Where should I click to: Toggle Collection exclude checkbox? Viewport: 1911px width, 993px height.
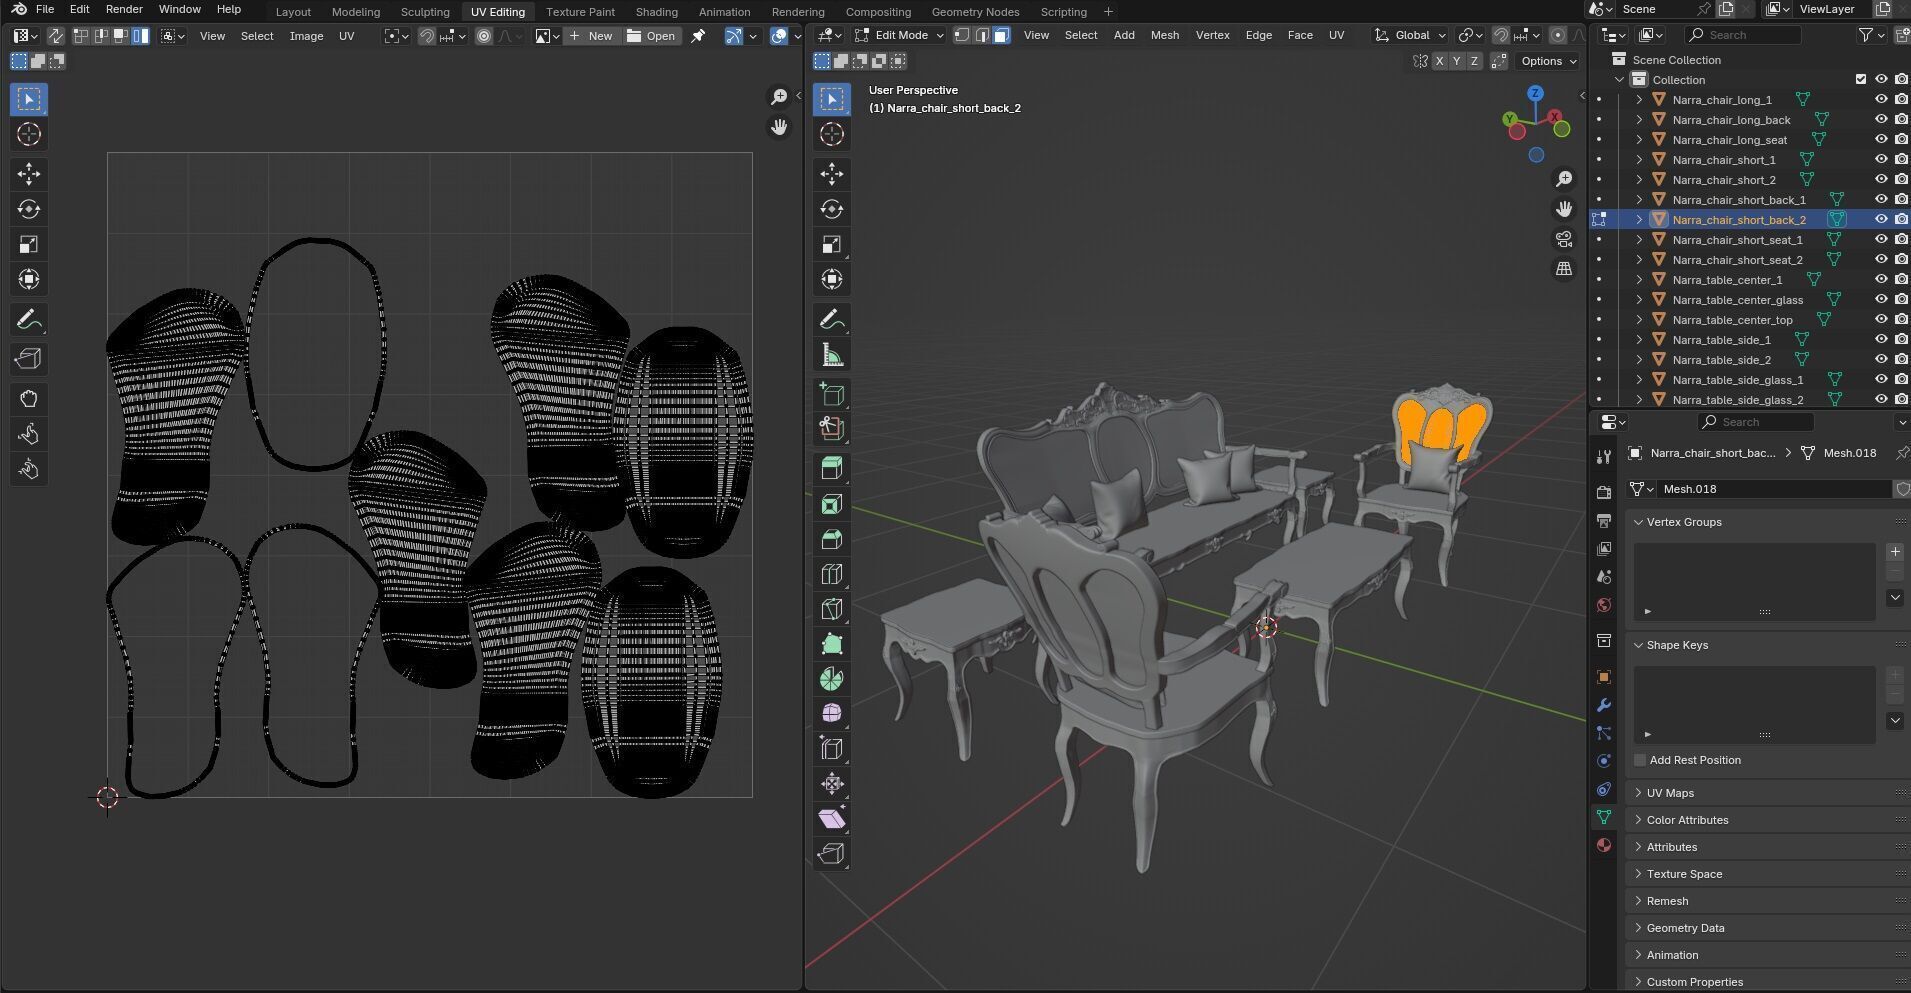pos(1861,79)
